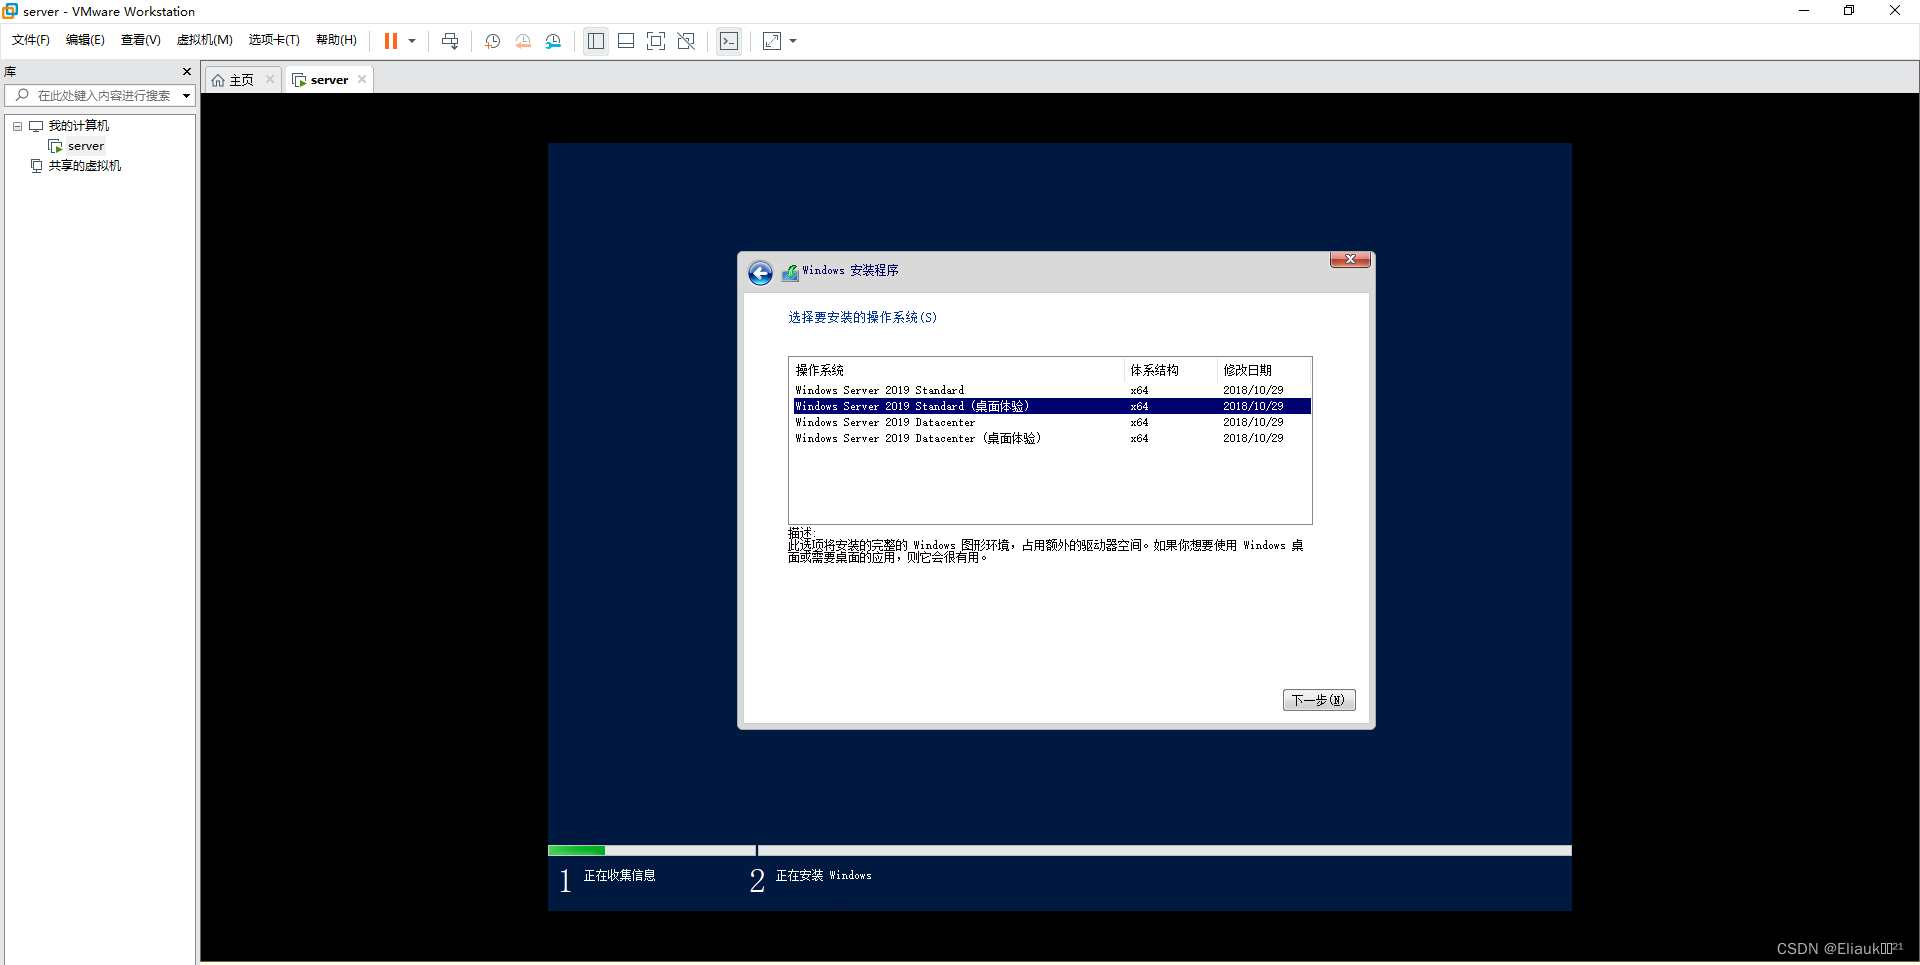This screenshot has height=965, width=1920.
Task: Select the server VM in the library
Action: [x=86, y=146]
